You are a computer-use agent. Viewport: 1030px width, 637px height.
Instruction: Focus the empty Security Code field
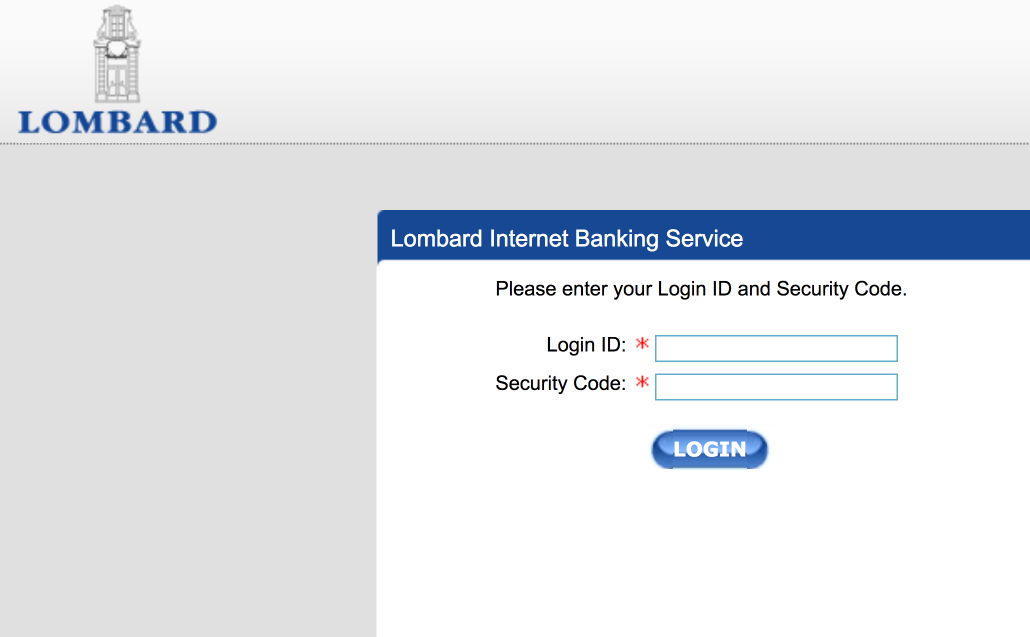click(775, 386)
